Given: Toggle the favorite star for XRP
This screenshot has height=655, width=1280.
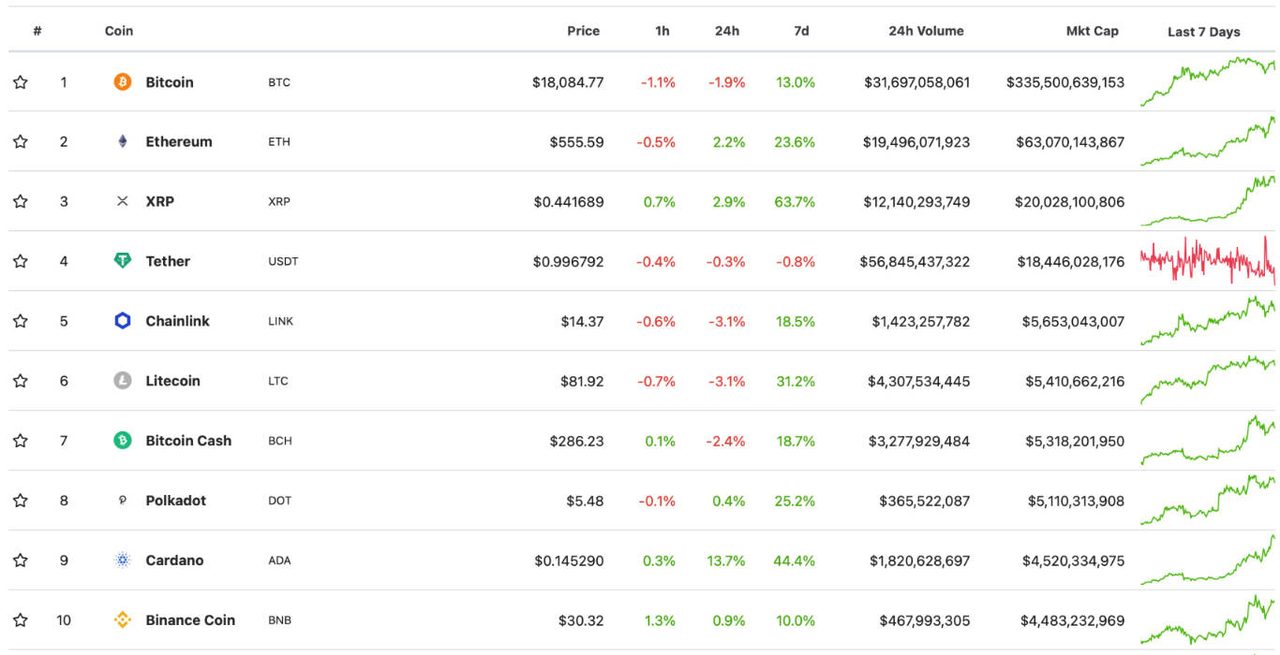Looking at the screenshot, I should click(20, 202).
